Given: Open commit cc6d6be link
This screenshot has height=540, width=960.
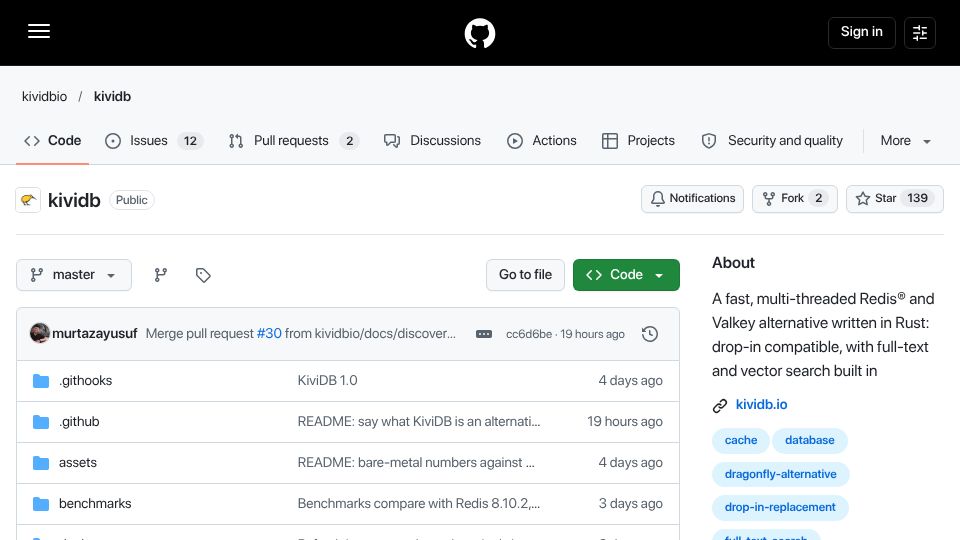Looking at the screenshot, I should coord(529,334).
